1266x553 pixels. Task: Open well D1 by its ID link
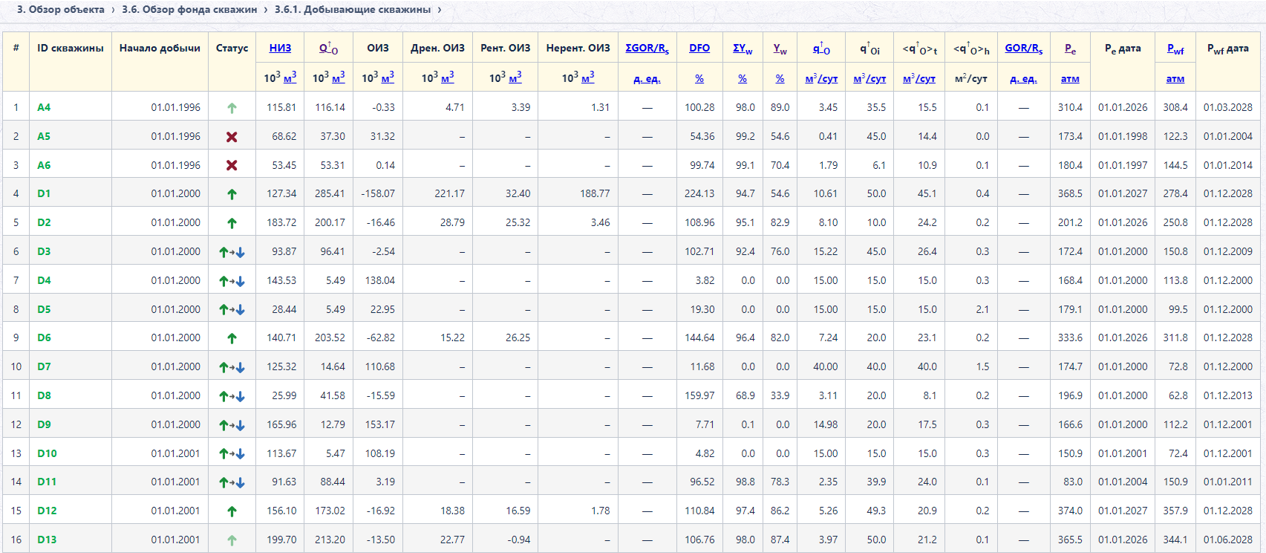click(x=44, y=194)
